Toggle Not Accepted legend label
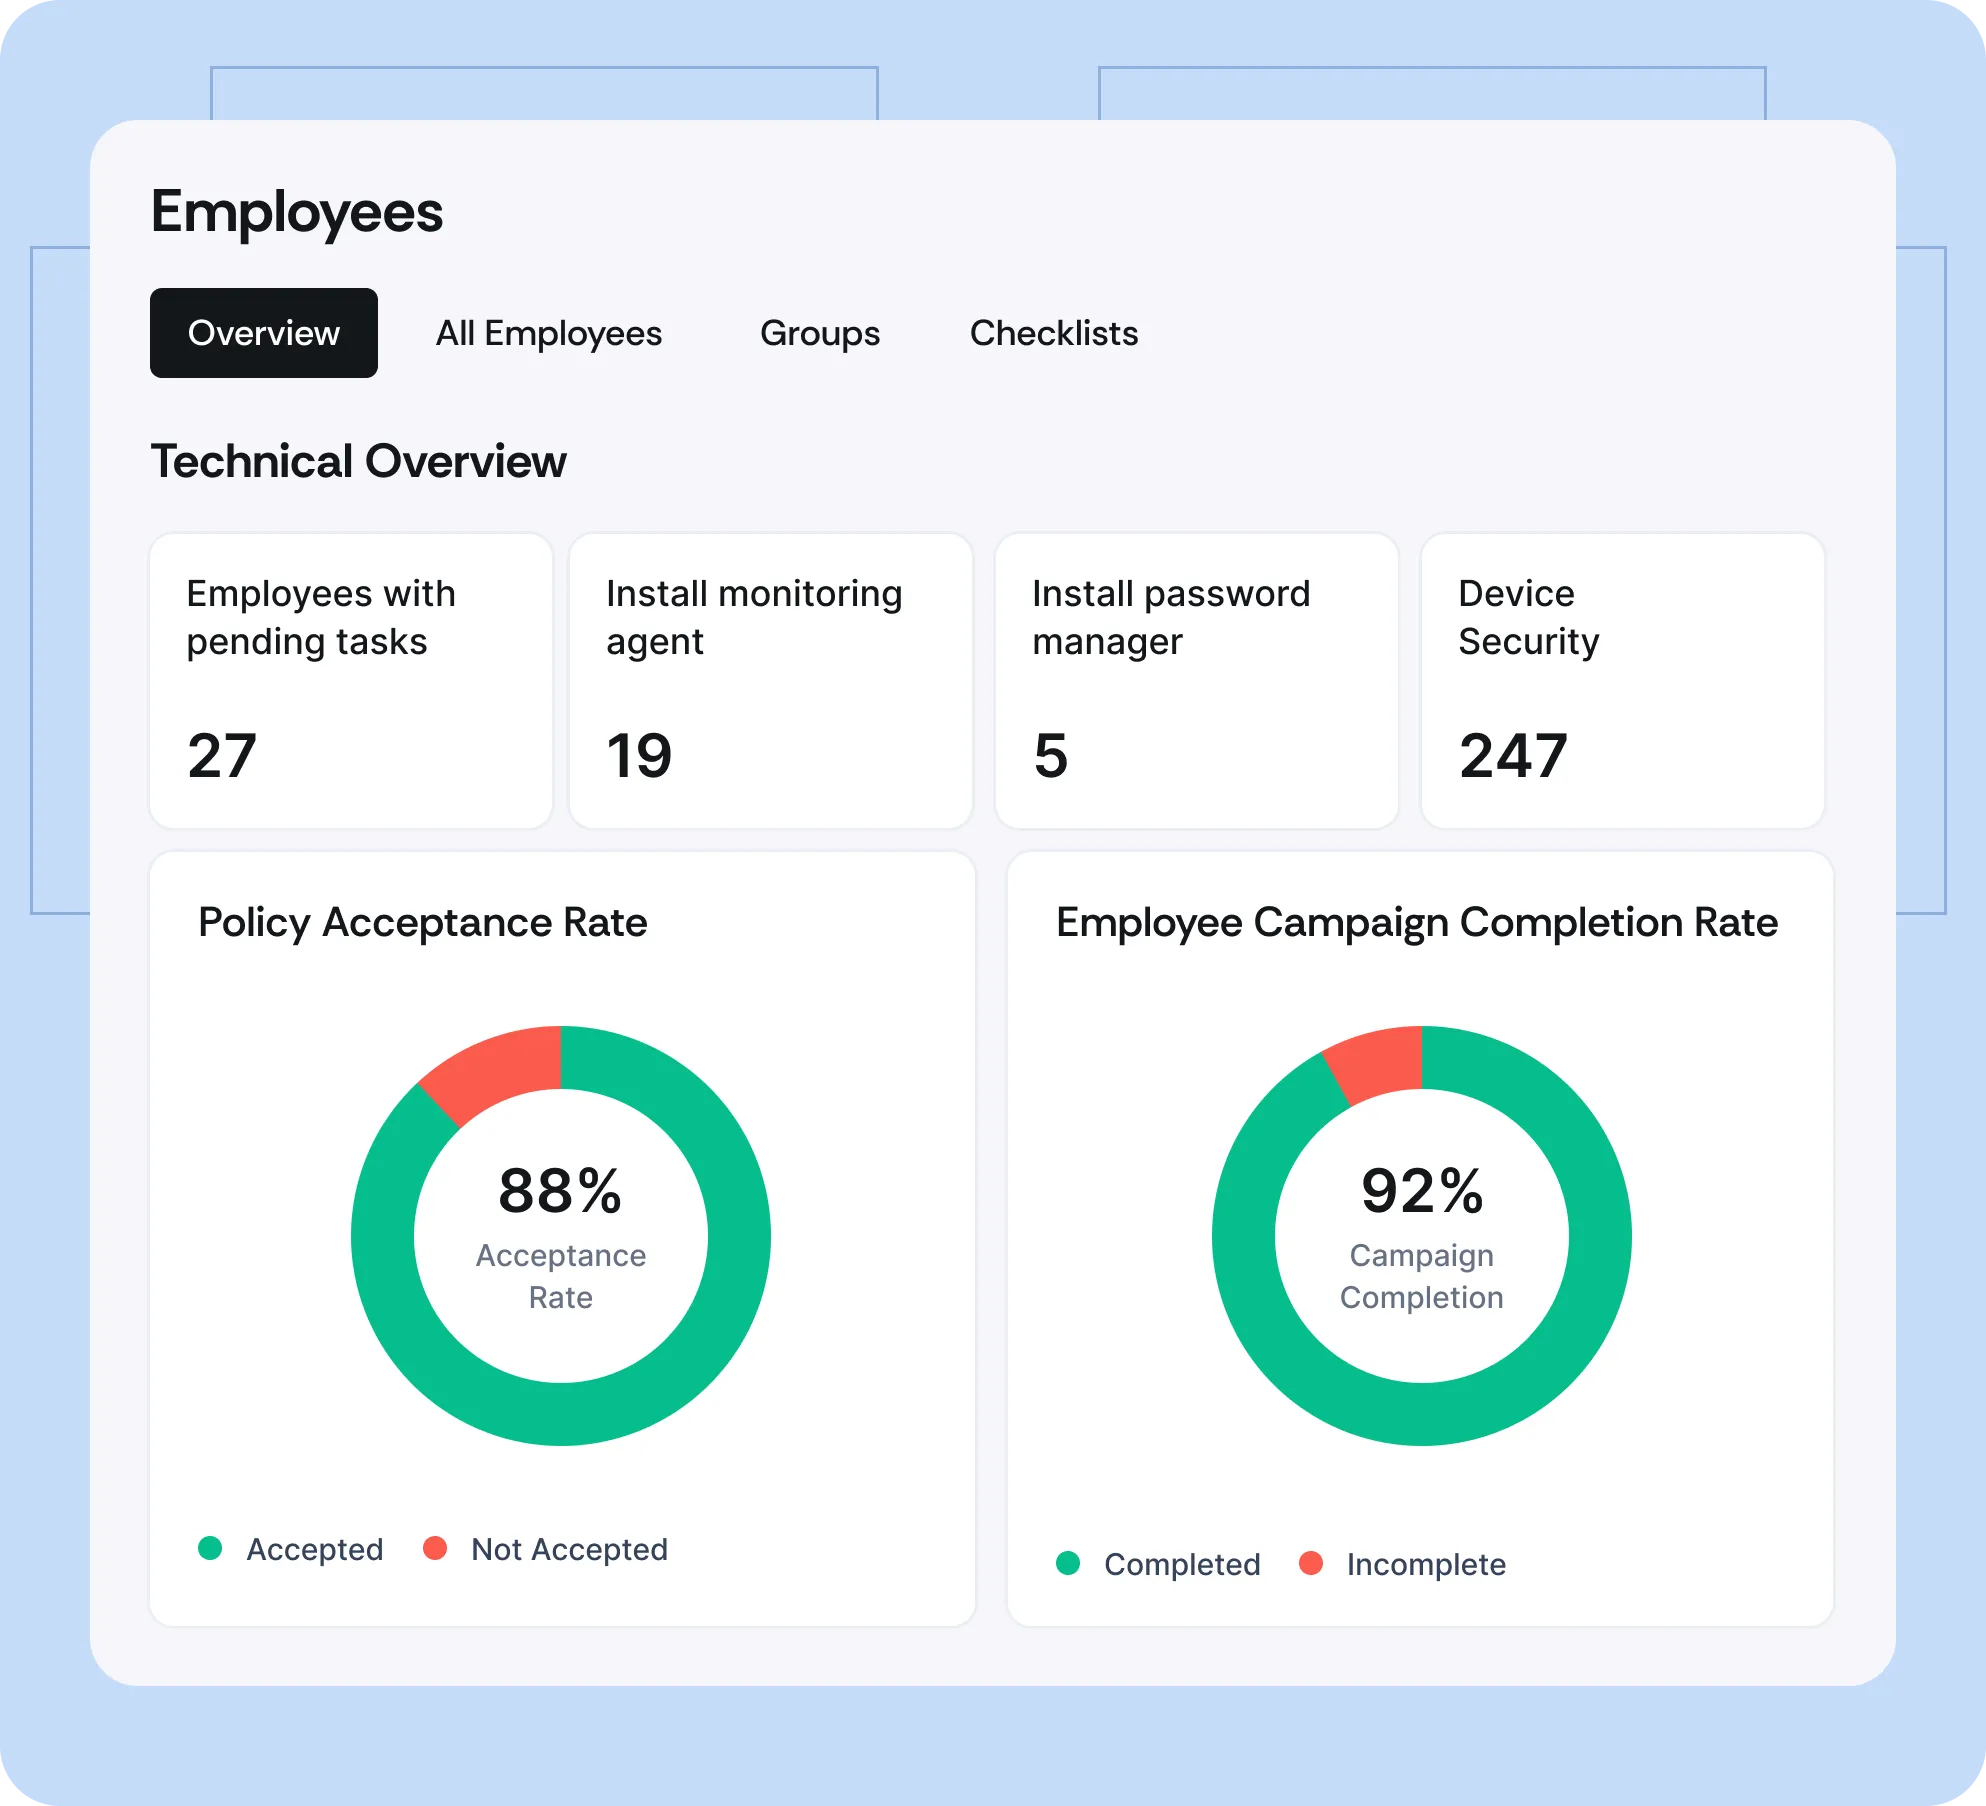The width and height of the screenshot is (1986, 1806). [569, 1549]
